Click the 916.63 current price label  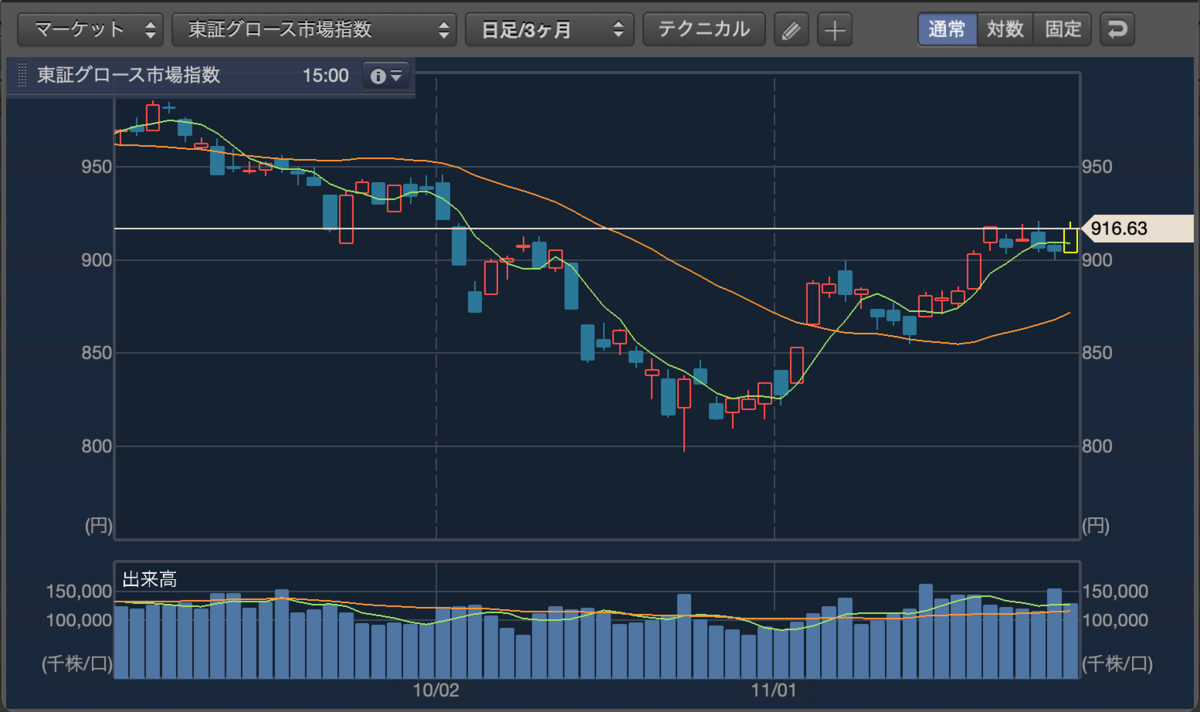click(1138, 229)
